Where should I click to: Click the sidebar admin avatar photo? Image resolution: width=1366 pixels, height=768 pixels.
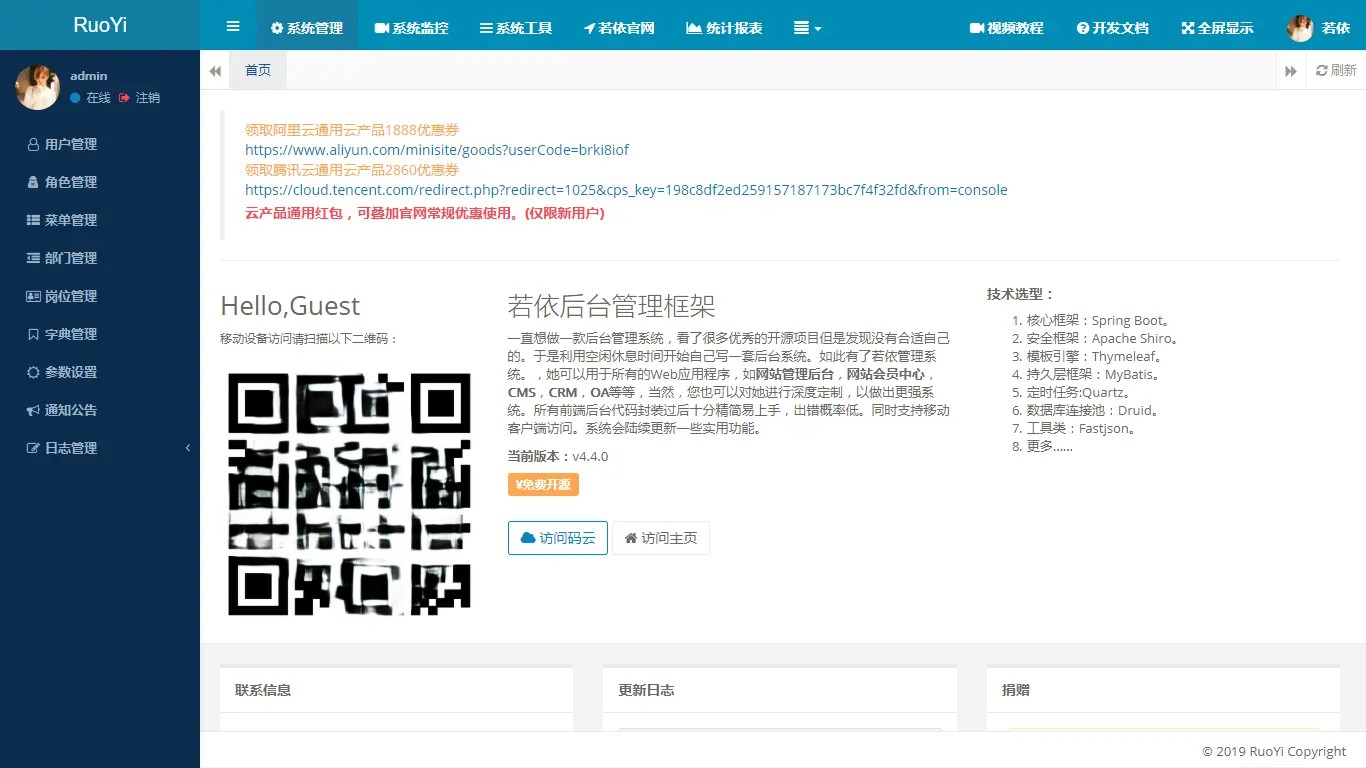tap(37, 87)
